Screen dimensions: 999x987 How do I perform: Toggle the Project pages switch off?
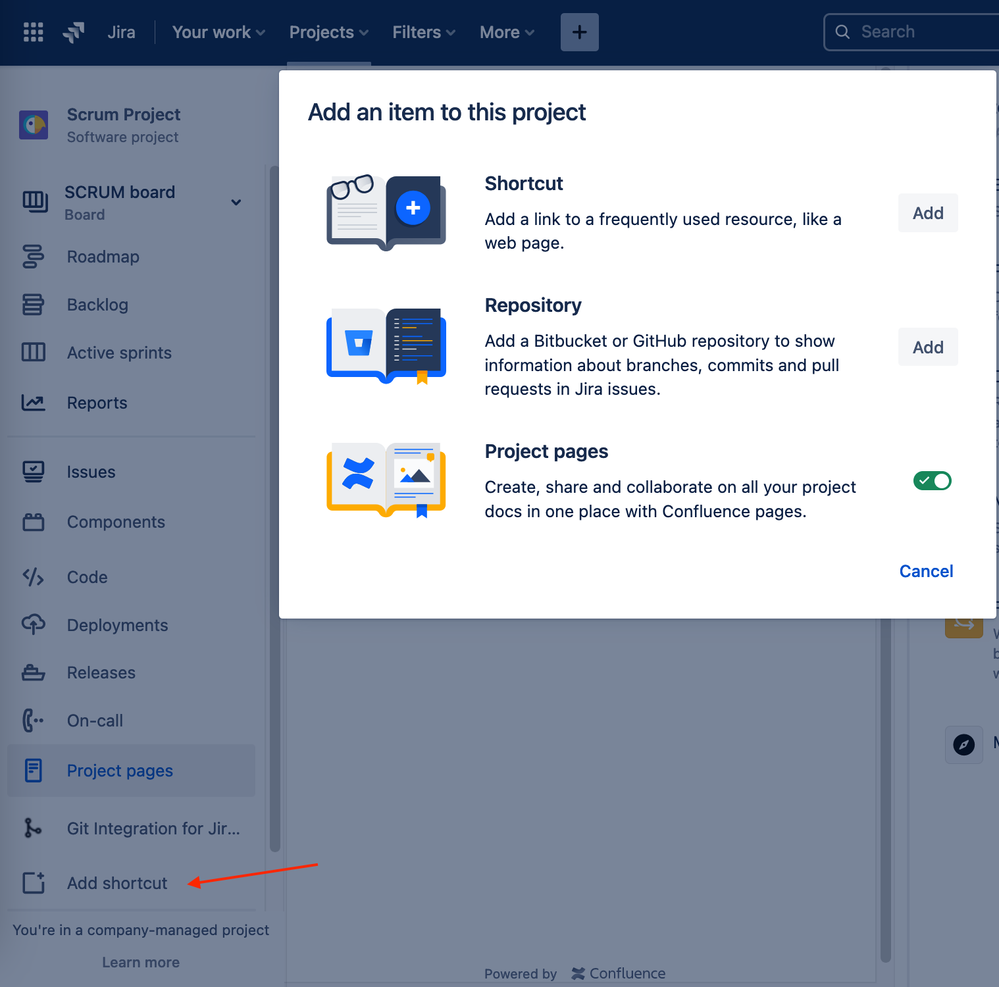point(932,480)
